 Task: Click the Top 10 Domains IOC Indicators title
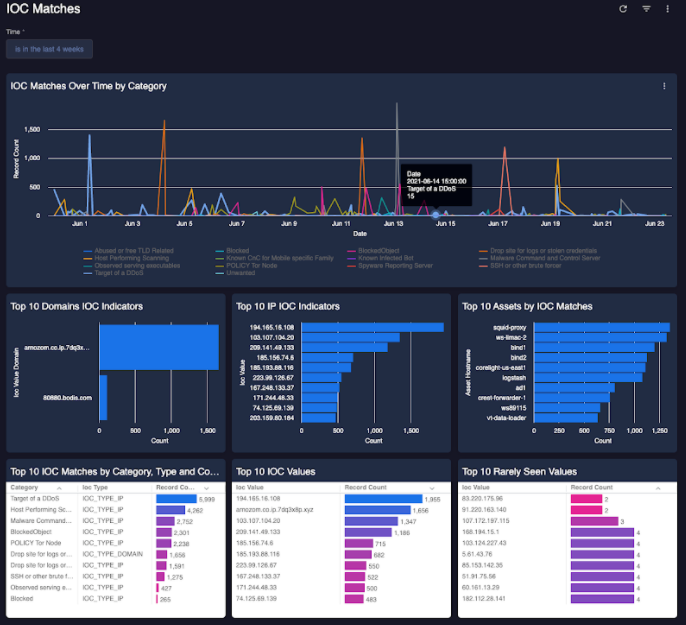click(77, 306)
